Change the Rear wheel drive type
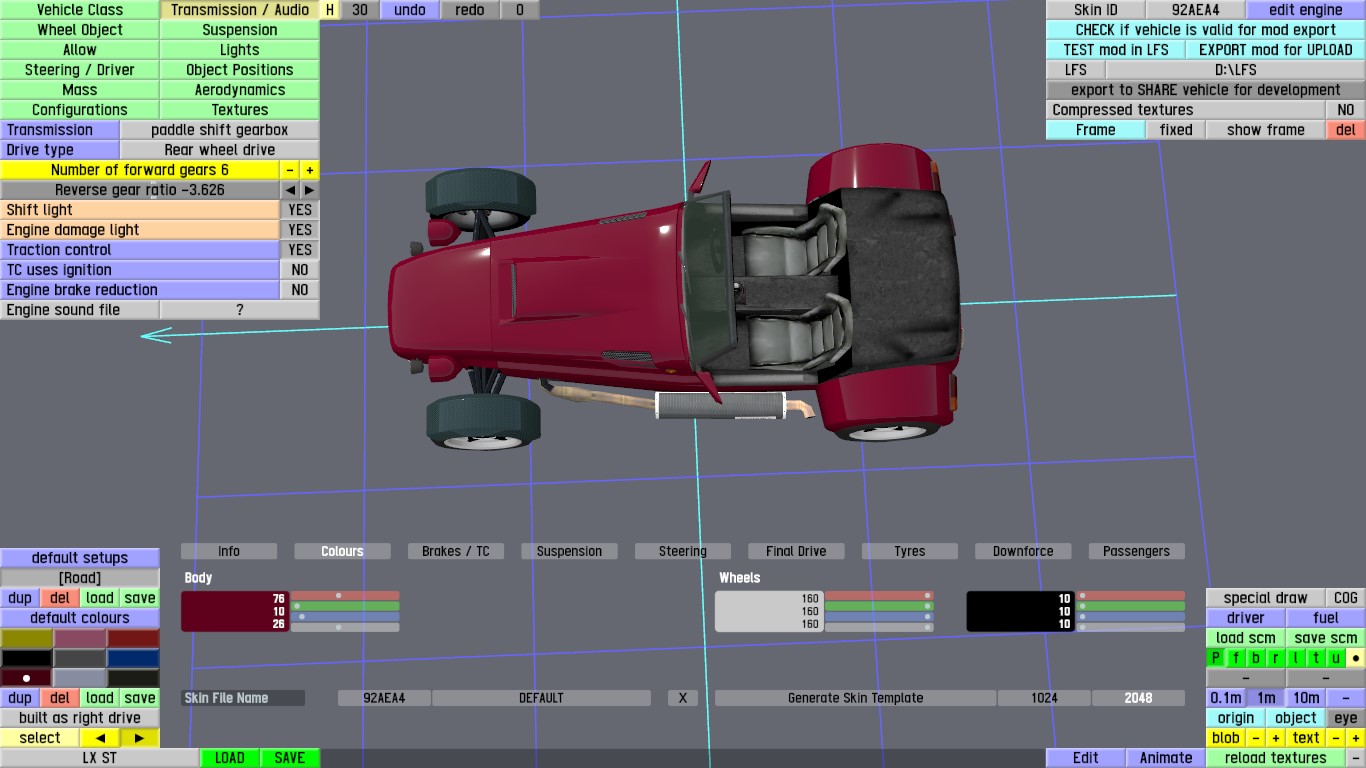This screenshot has height=768, width=1366. pyautogui.click(x=219, y=150)
